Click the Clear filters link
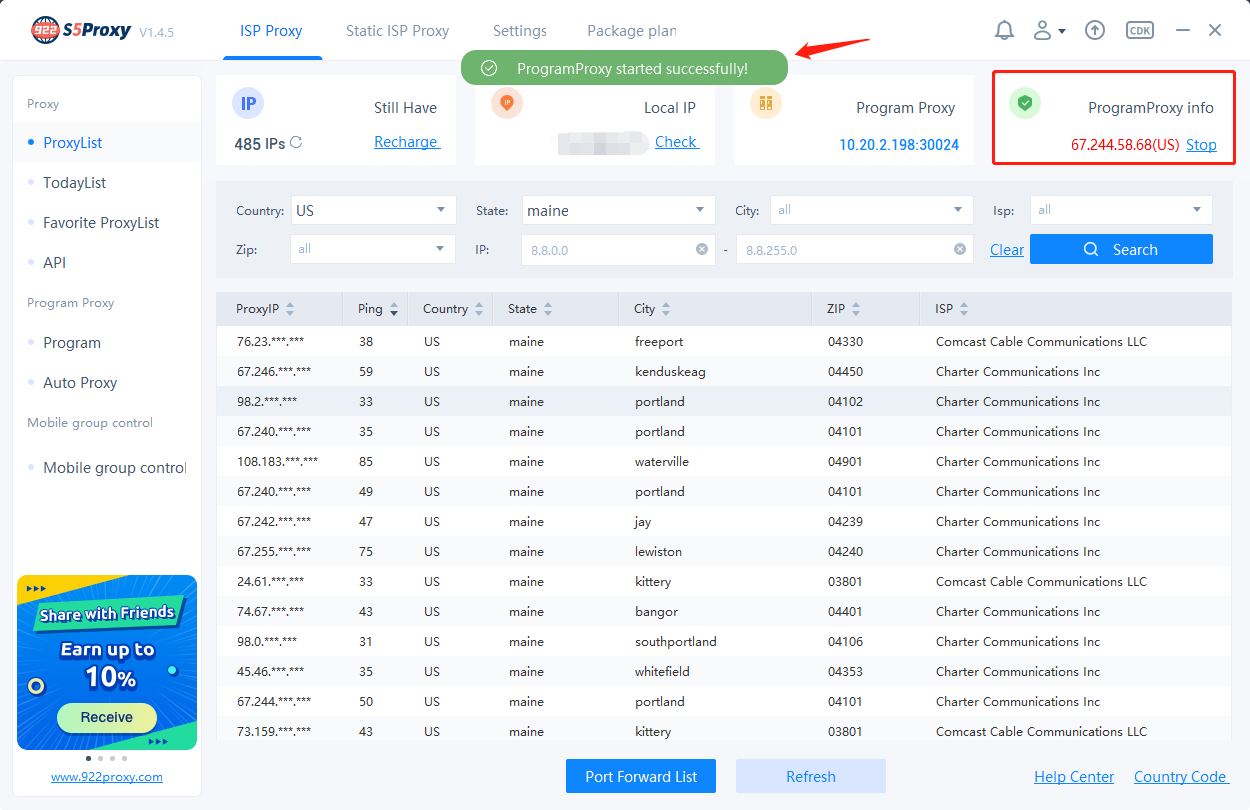The image size is (1250, 810). (x=1007, y=250)
